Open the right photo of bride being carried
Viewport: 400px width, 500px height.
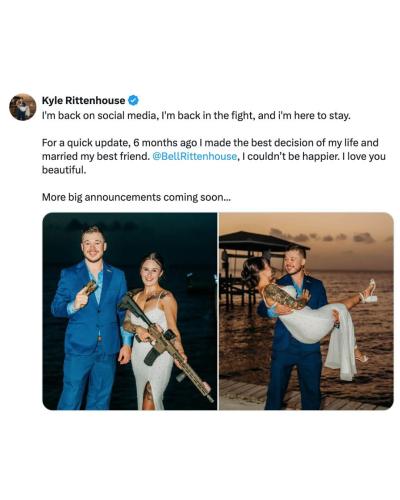[x=306, y=311]
